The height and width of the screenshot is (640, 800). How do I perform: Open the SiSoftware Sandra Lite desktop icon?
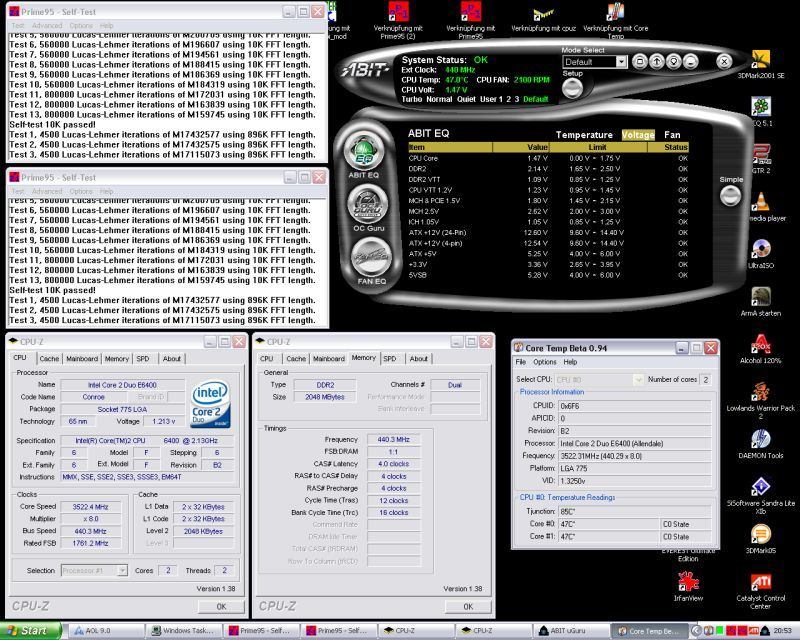tap(761, 495)
